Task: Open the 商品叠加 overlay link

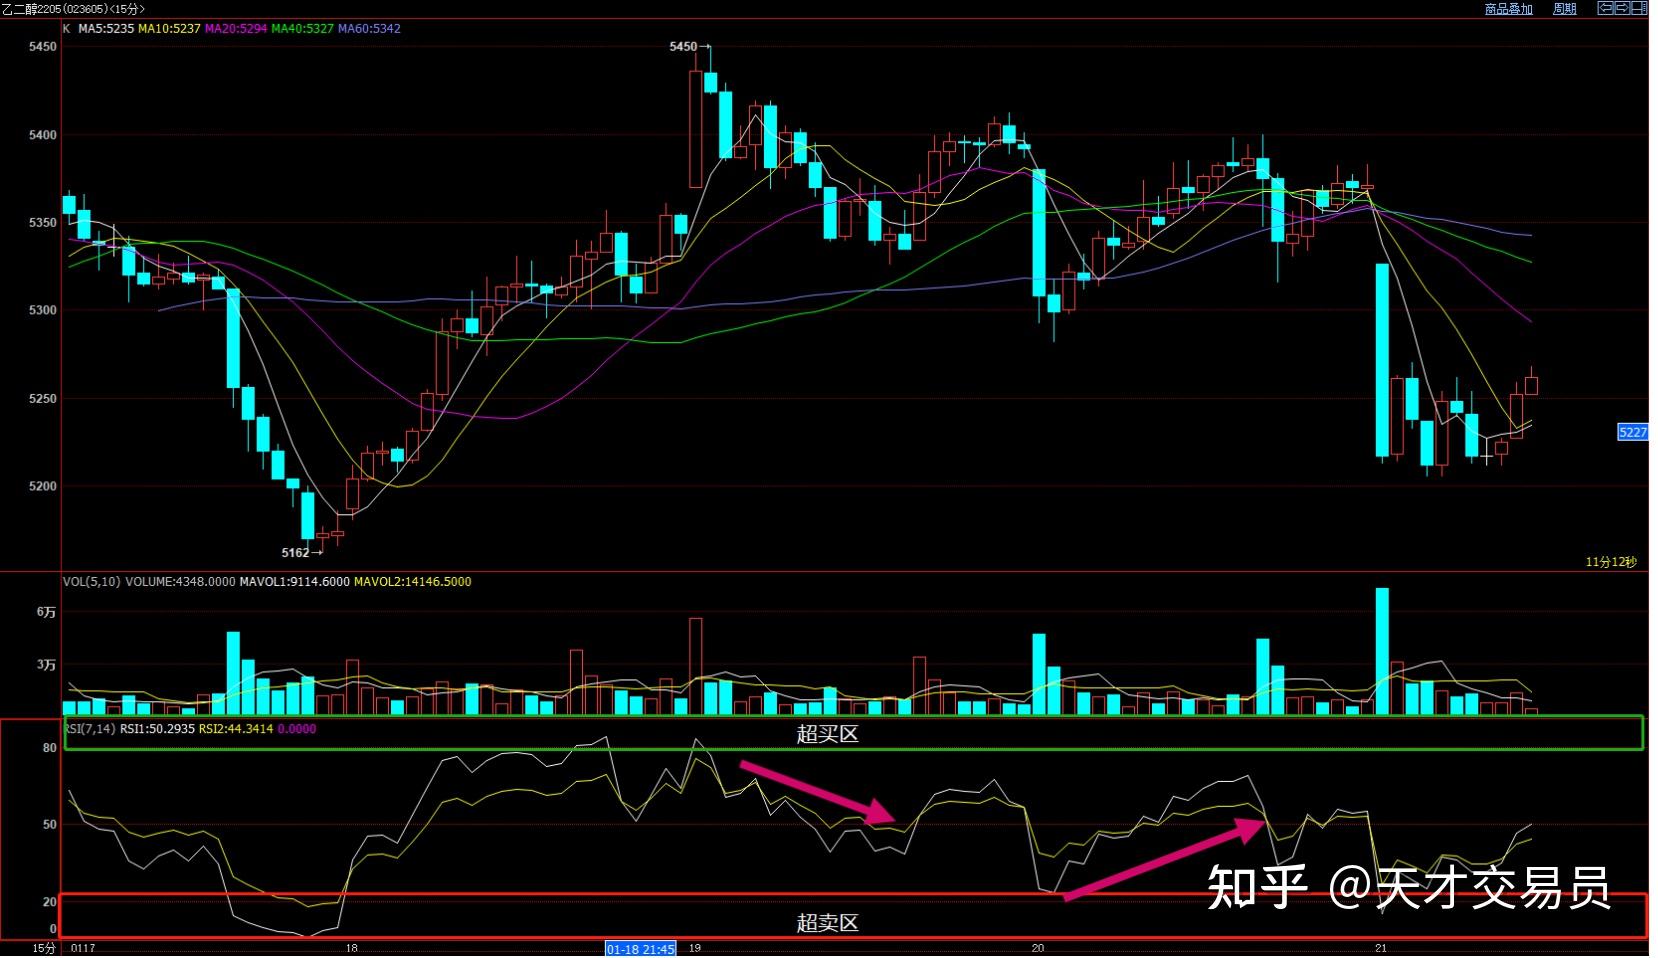Action: click(x=1508, y=9)
